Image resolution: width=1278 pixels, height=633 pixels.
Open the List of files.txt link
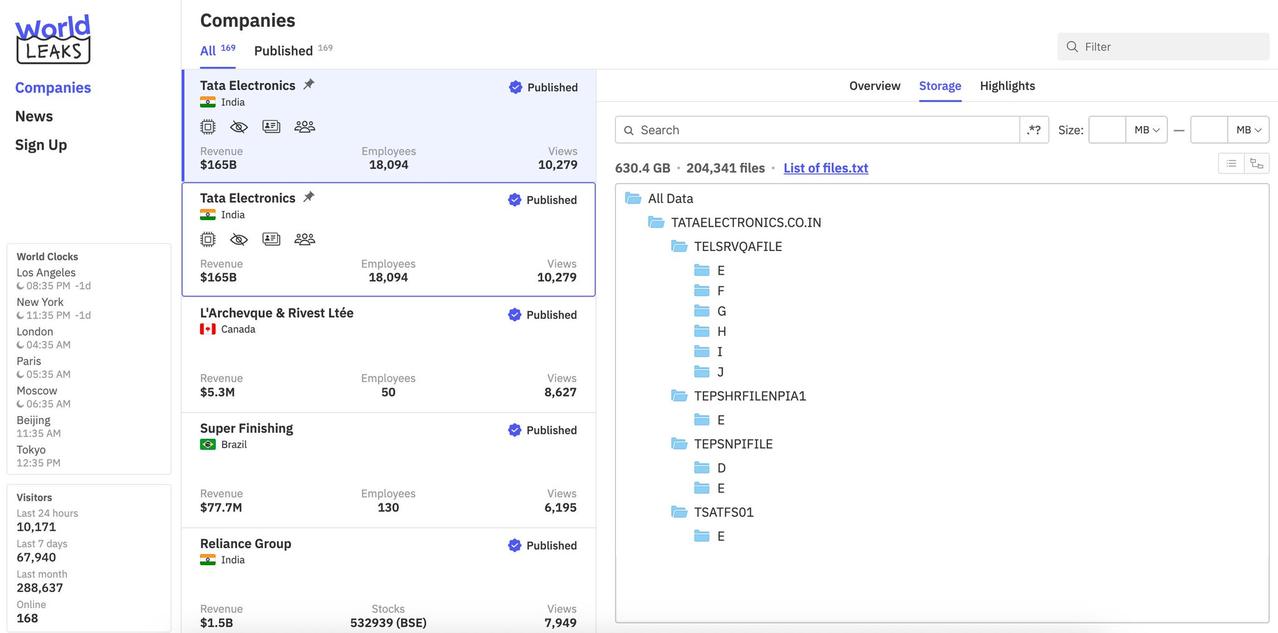(826, 168)
